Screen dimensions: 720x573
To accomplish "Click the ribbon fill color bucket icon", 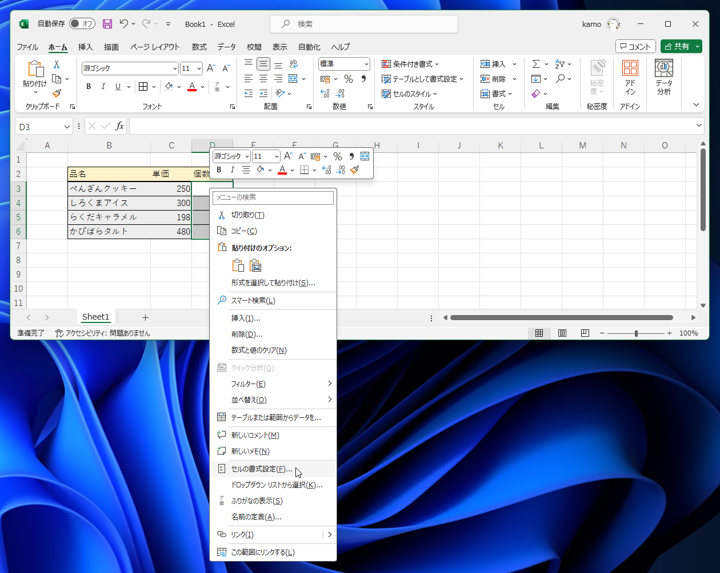I will click(x=169, y=86).
